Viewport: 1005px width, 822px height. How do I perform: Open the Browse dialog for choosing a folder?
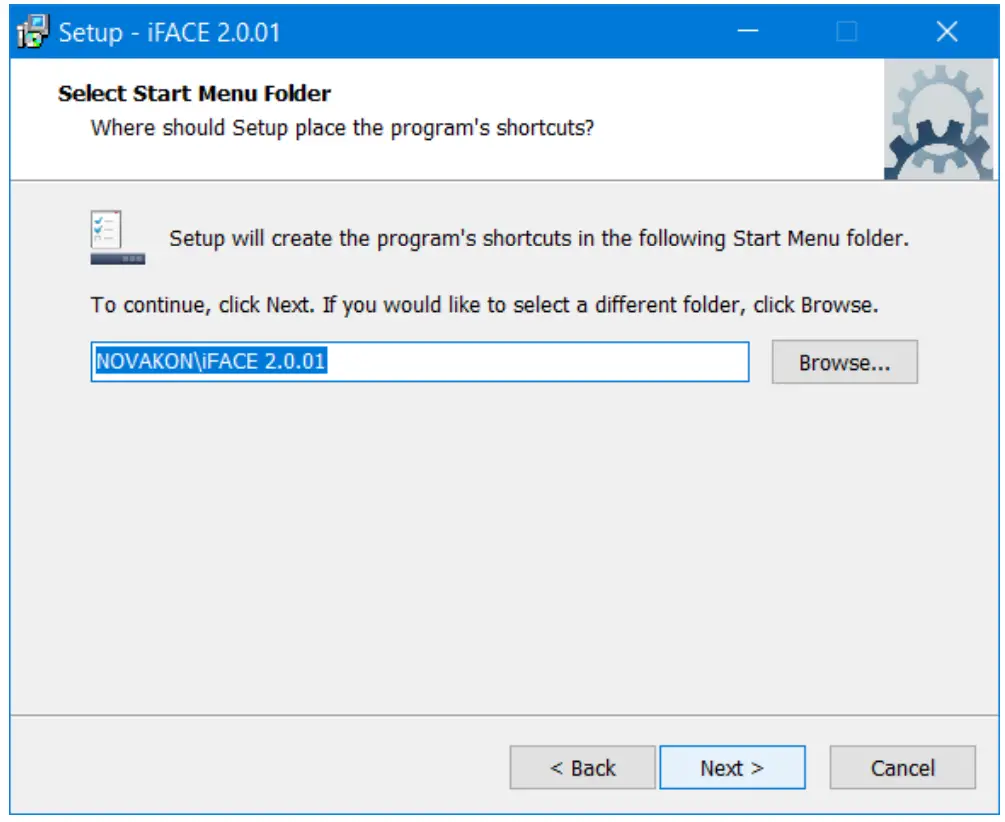coord(847,363)
